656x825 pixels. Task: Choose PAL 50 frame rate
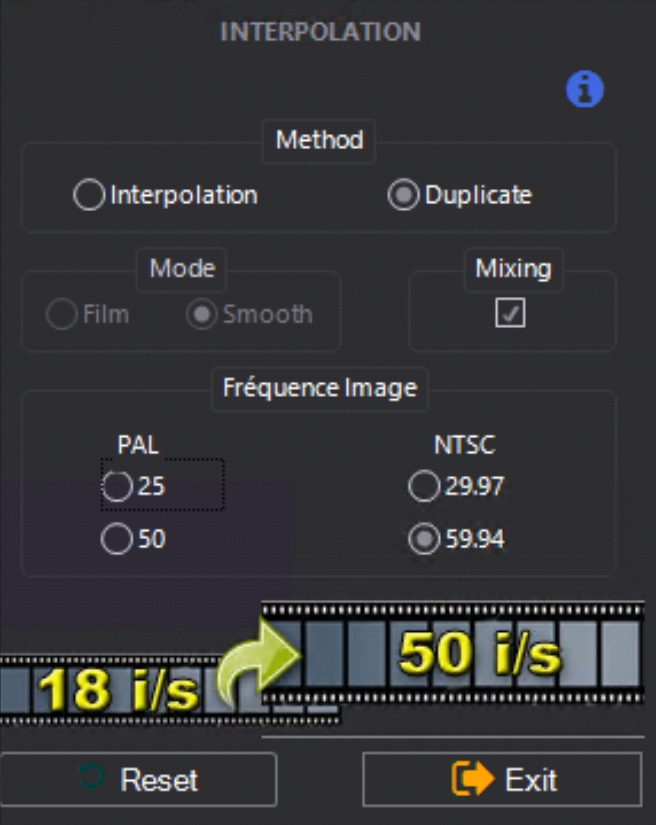[117, 540]
